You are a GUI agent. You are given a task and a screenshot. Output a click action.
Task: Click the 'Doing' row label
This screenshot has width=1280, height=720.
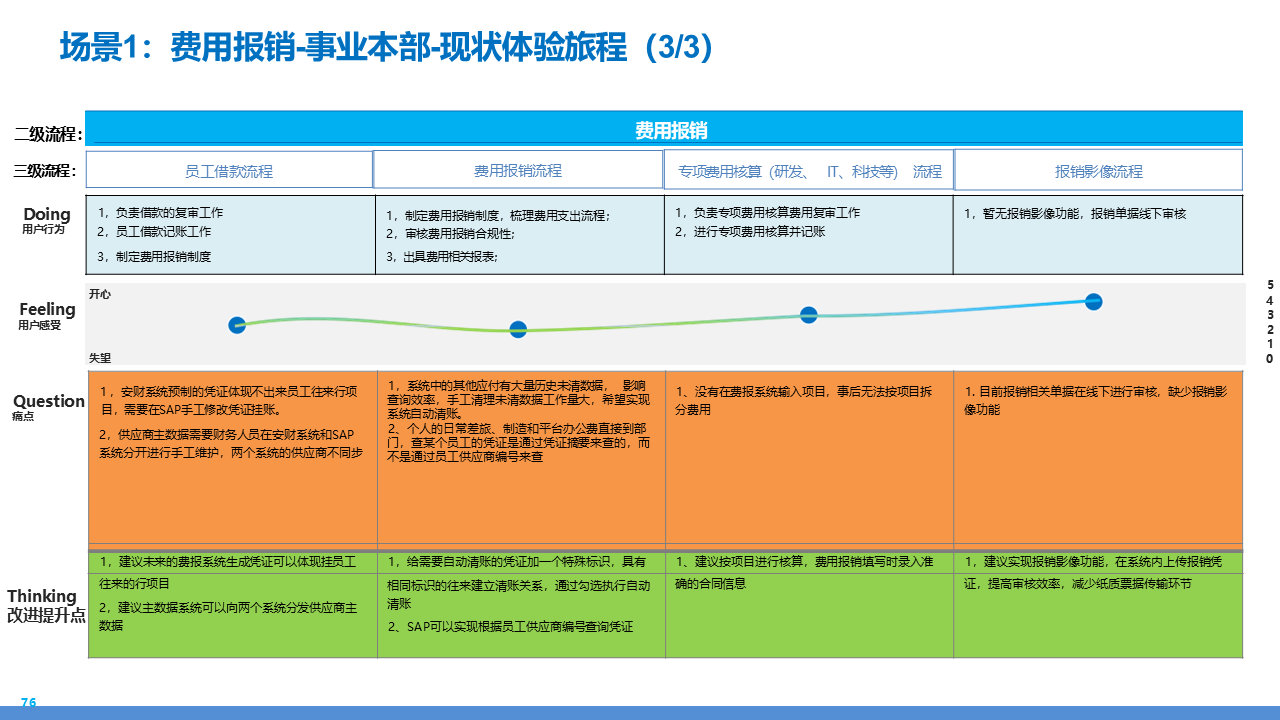click(x=47, y=214)
